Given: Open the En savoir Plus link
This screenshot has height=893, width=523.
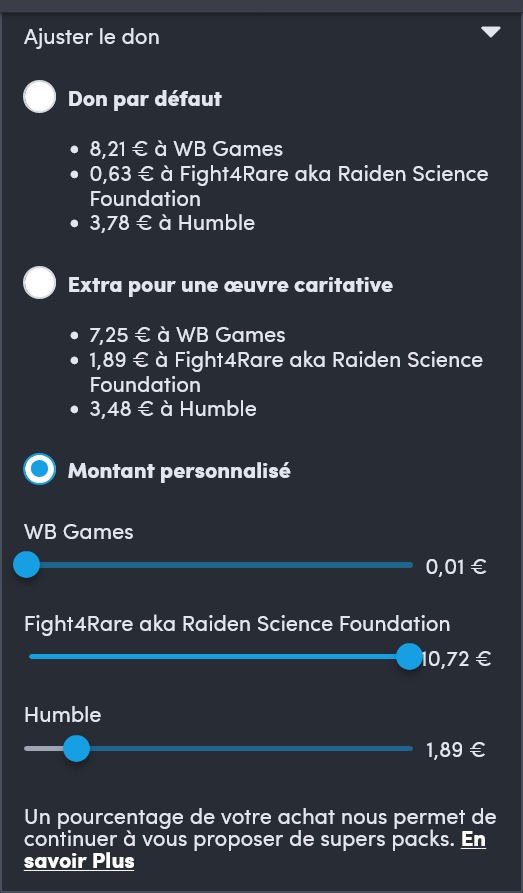Looking at the screenshot, I should click(255, 850).
